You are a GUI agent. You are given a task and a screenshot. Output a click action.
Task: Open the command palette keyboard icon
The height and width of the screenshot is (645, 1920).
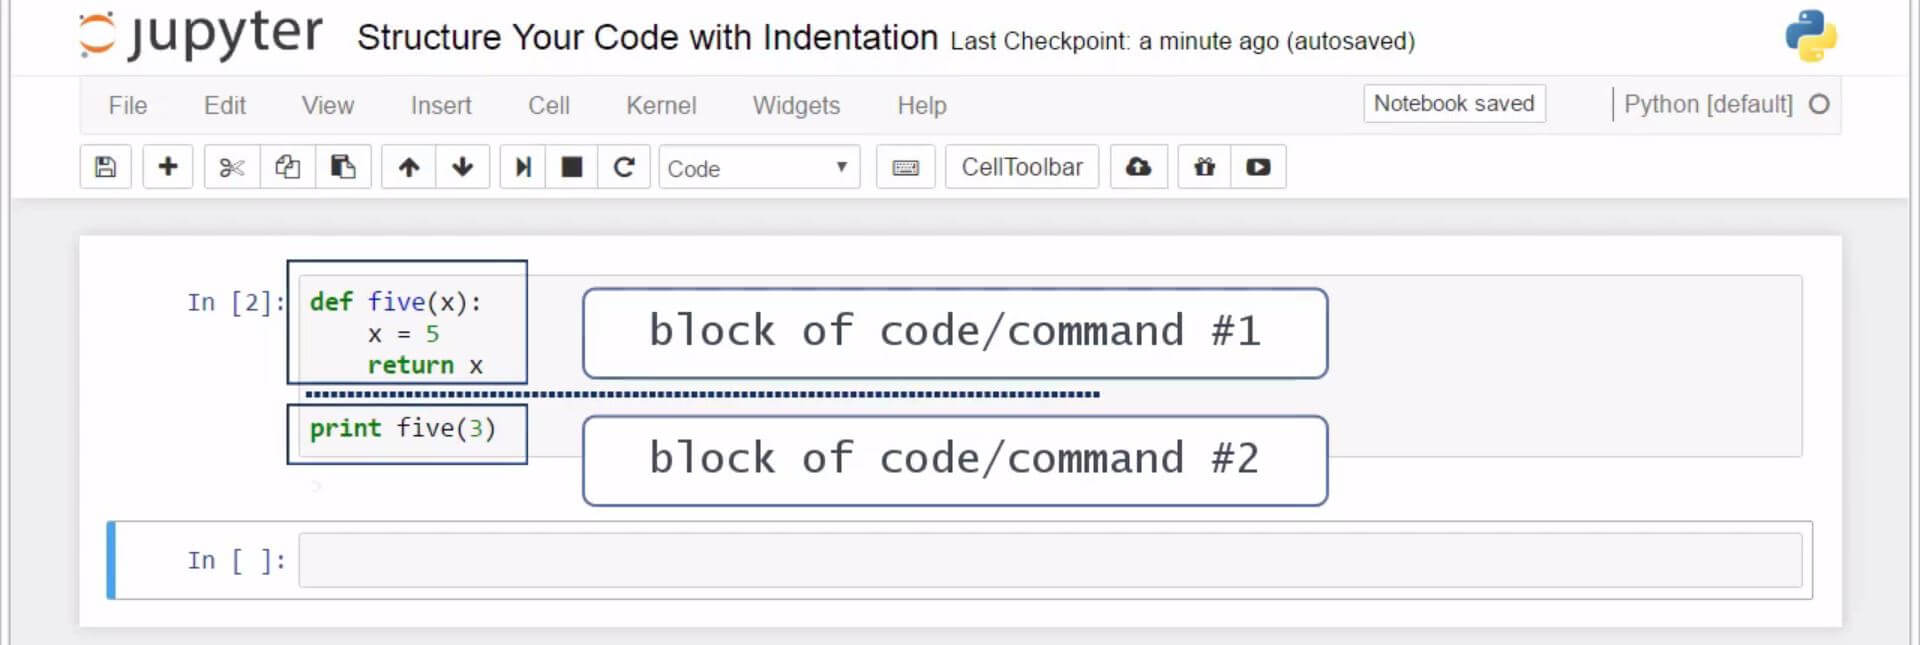click(905, 167)
